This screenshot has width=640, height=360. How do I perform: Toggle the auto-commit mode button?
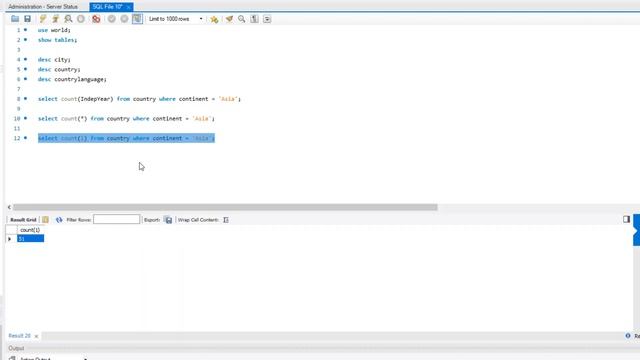(x=137, y=19)
